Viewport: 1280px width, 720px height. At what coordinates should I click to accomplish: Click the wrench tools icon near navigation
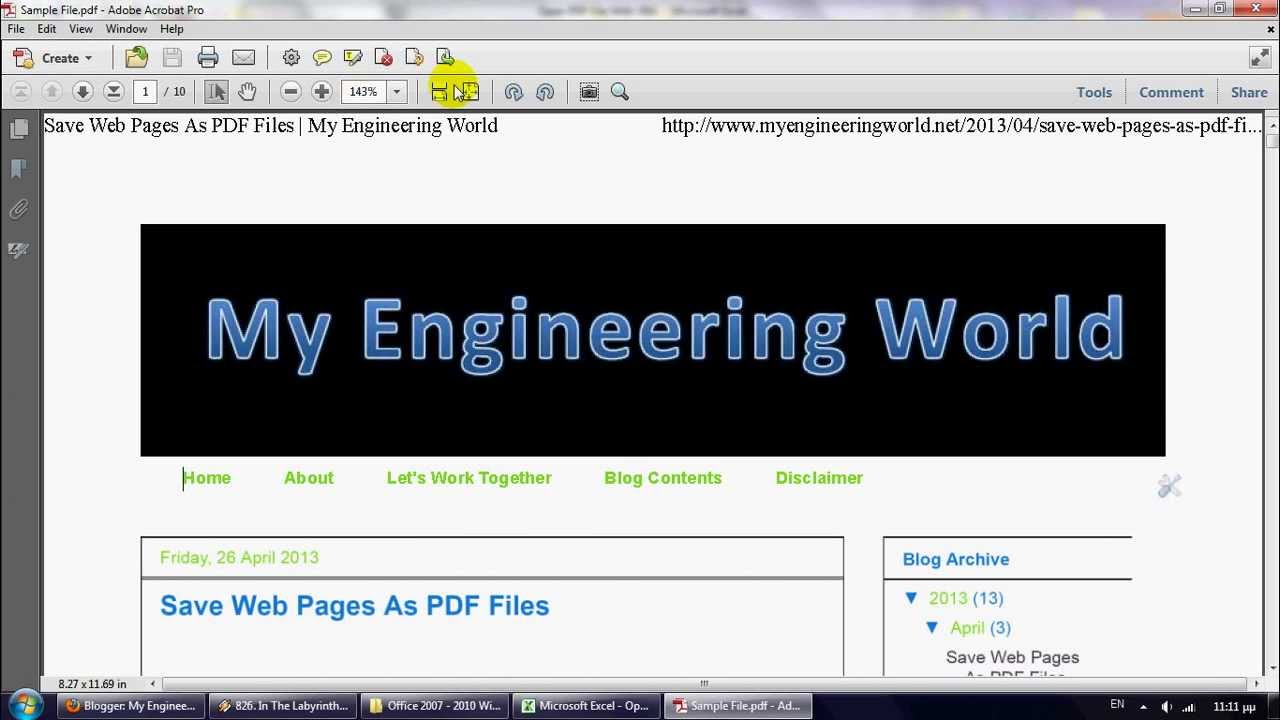[1169, 486]
